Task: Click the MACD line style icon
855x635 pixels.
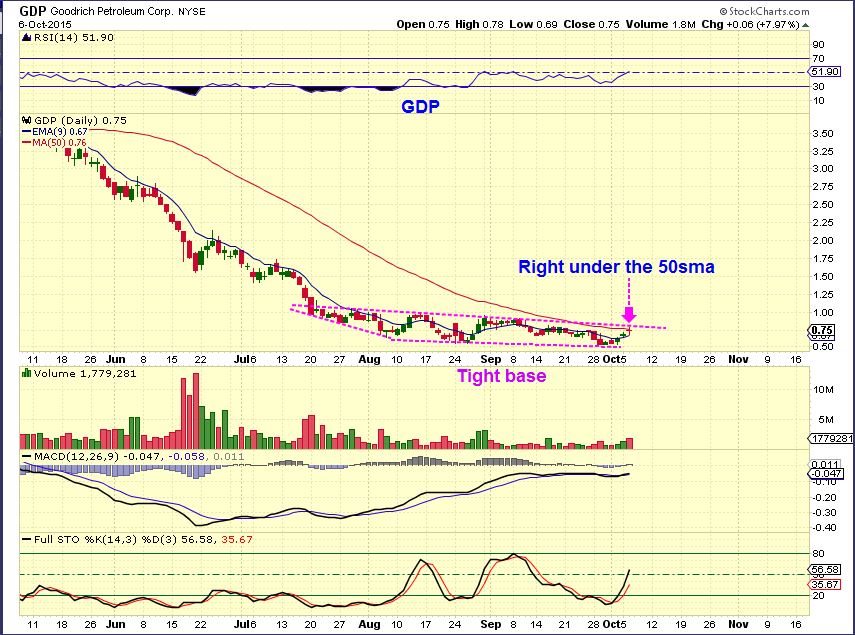Action: [26, 456]
